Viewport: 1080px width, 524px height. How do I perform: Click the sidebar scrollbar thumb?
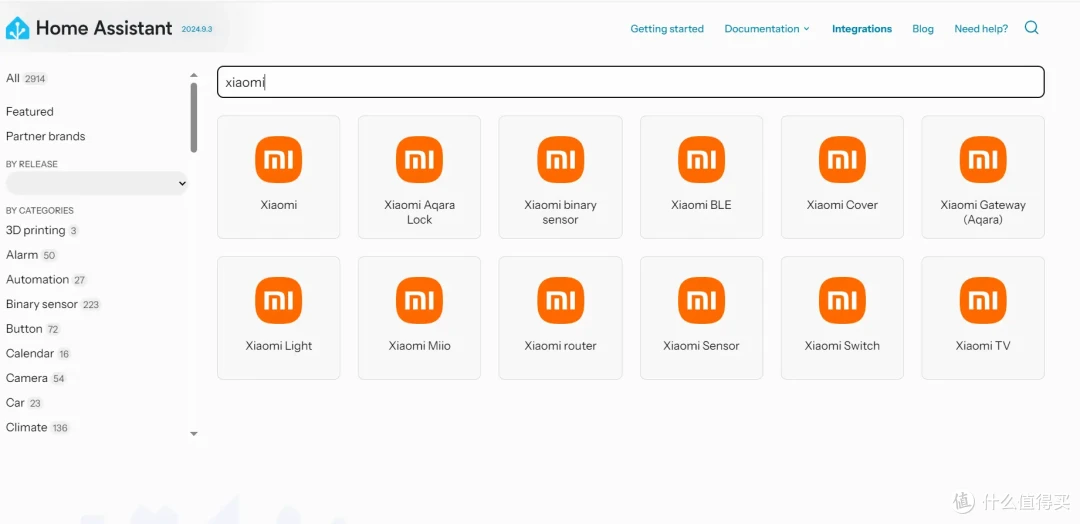coord(194,118)
